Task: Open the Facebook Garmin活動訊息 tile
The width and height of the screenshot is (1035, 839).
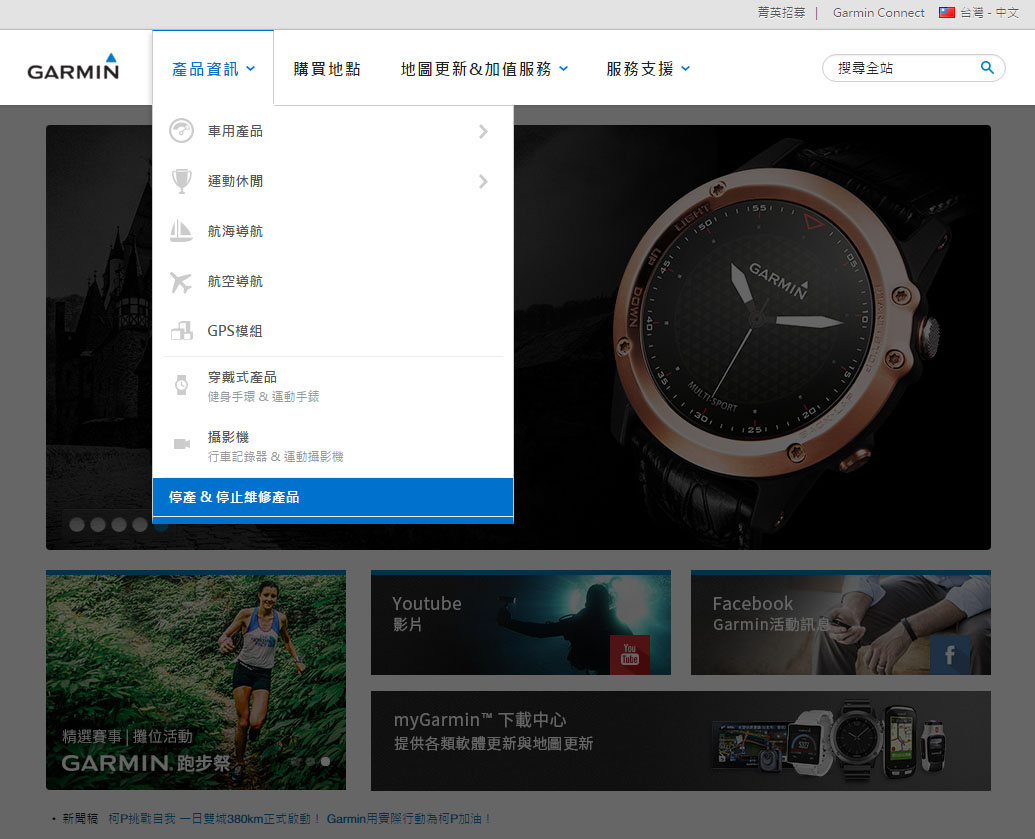Action: coord(840,622)
